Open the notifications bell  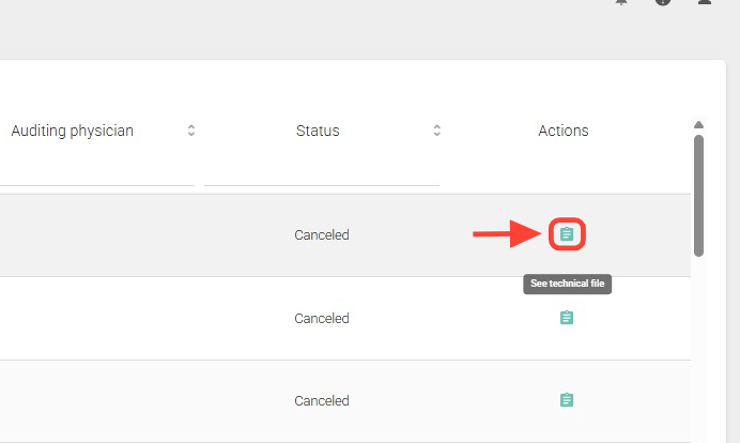(622, 3)
